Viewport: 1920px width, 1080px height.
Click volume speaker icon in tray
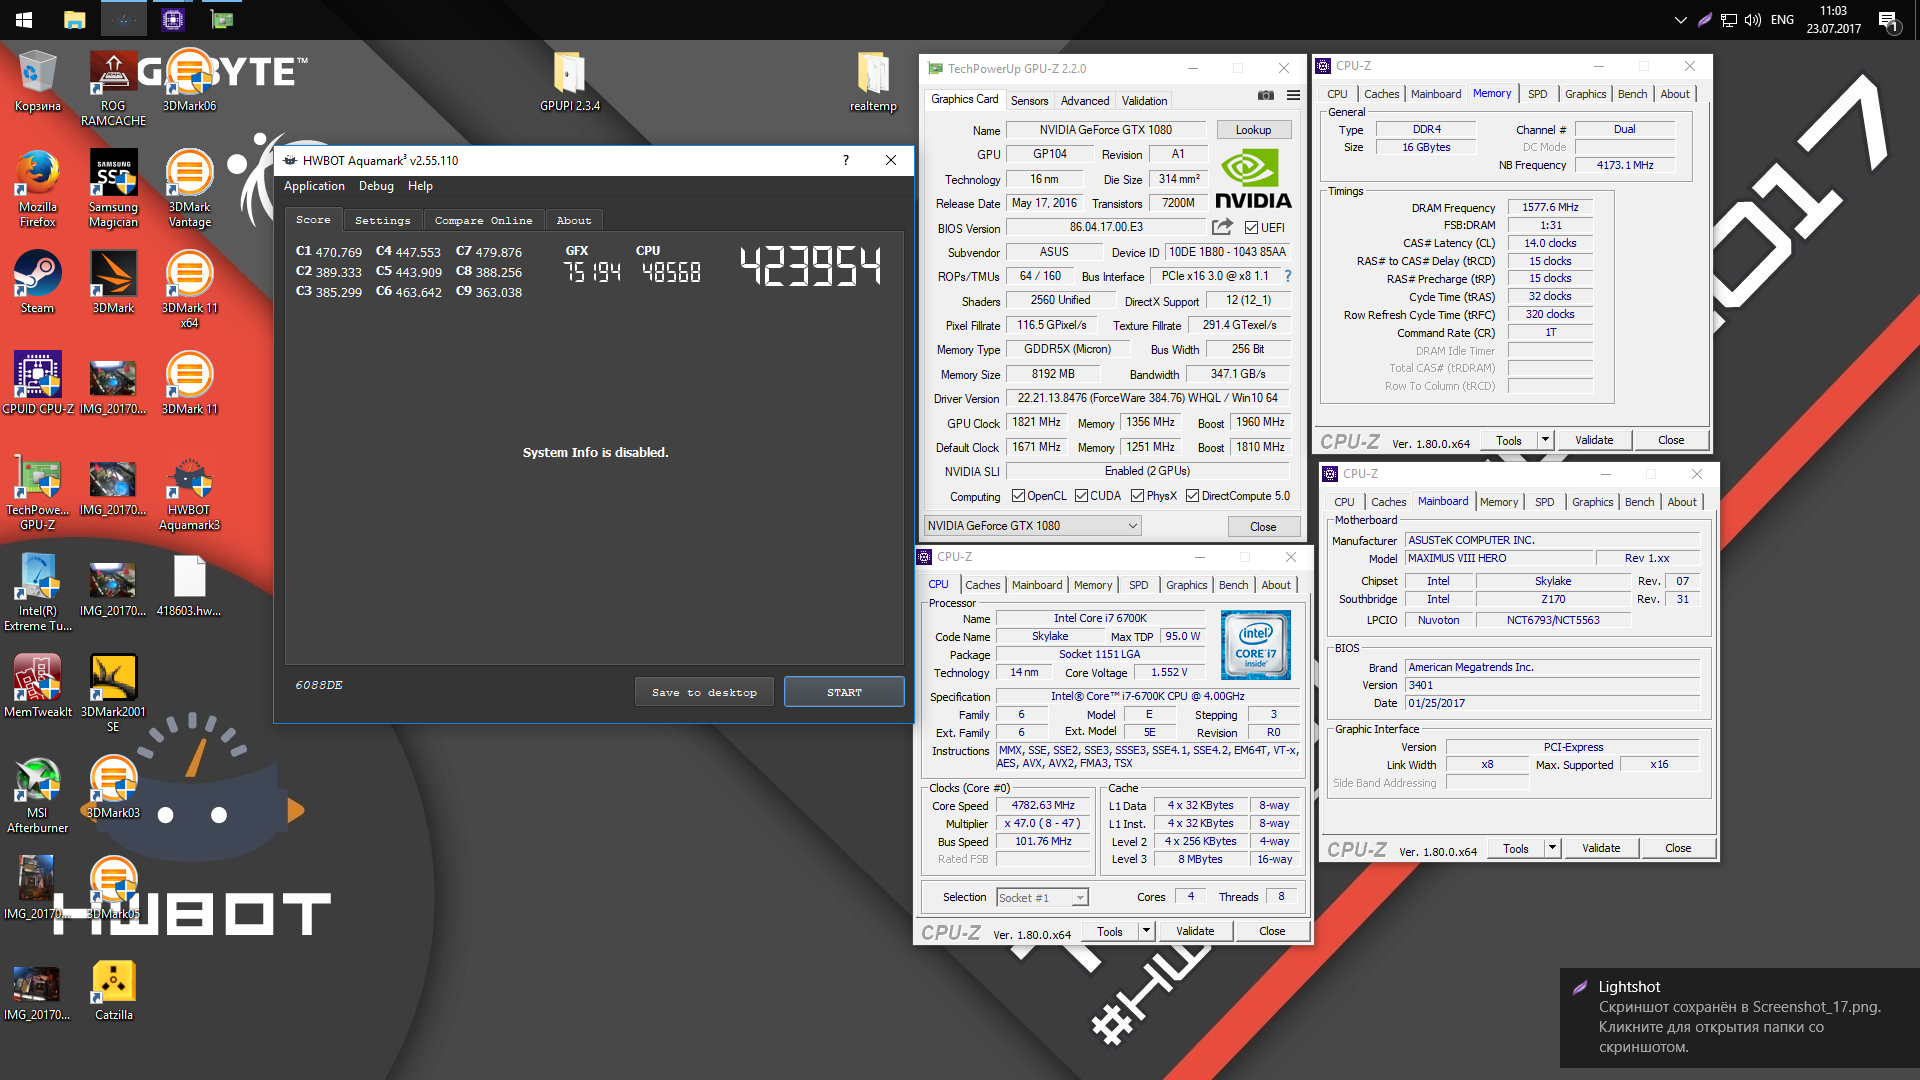pyautogui.click(x=1752, y=19)
